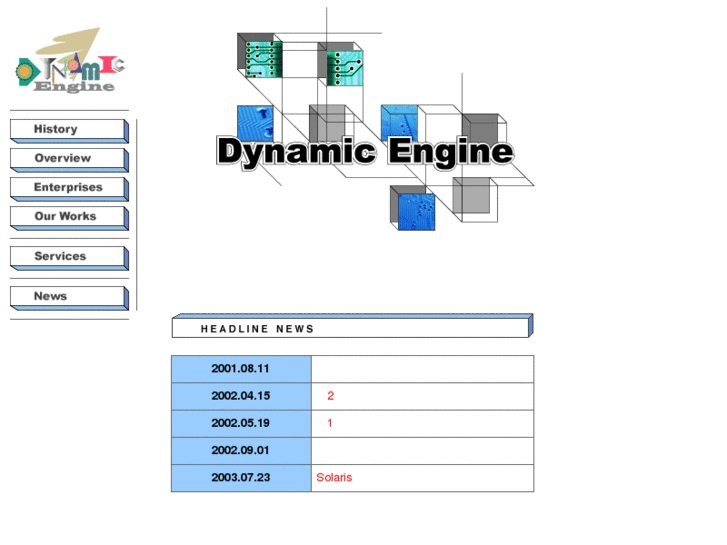The width and height of the screenshot is (727, 545).
Task: Open the red Solaris news link
Action: [x=334, y=478]
